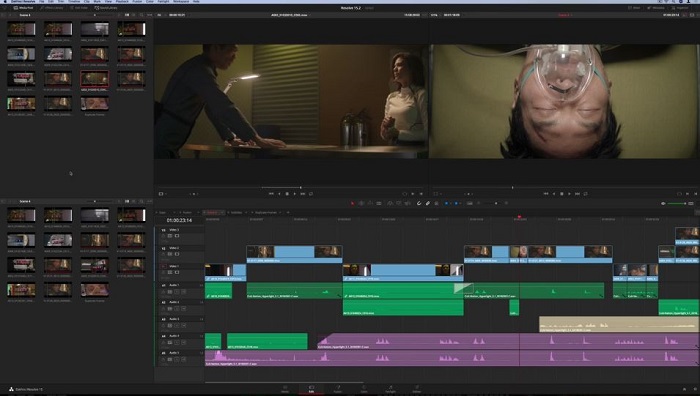This screenshot has width=700, height=396.
Task: Lock the Video 3 track
Action: 163,236
